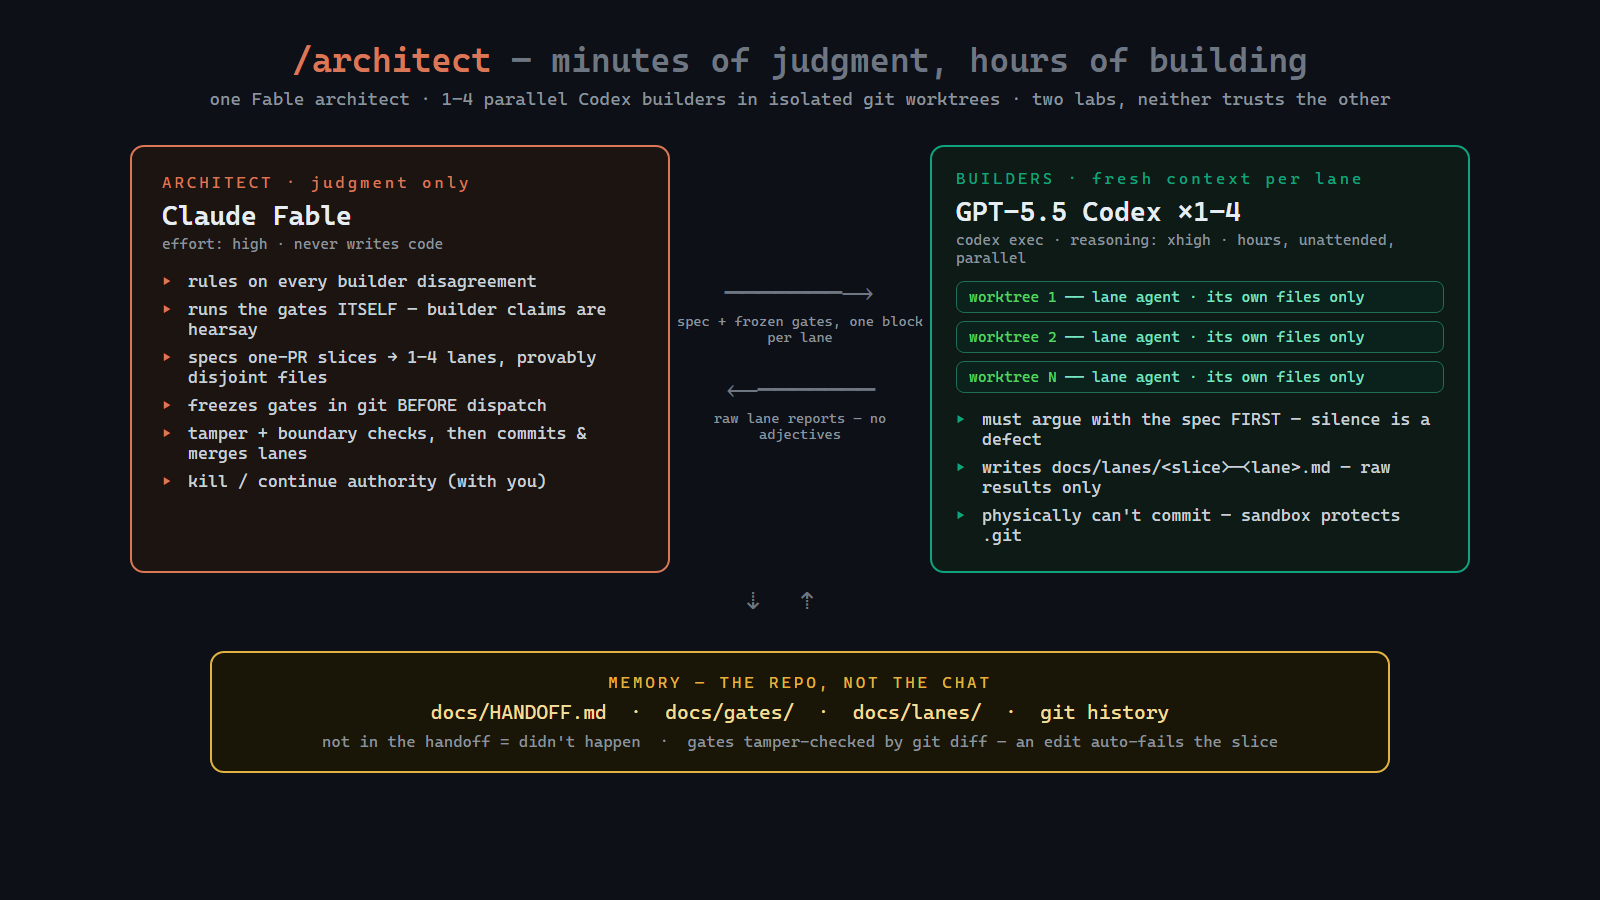Click 'git history' text
1600x900 pixels.
click(x=1104, y=713)
